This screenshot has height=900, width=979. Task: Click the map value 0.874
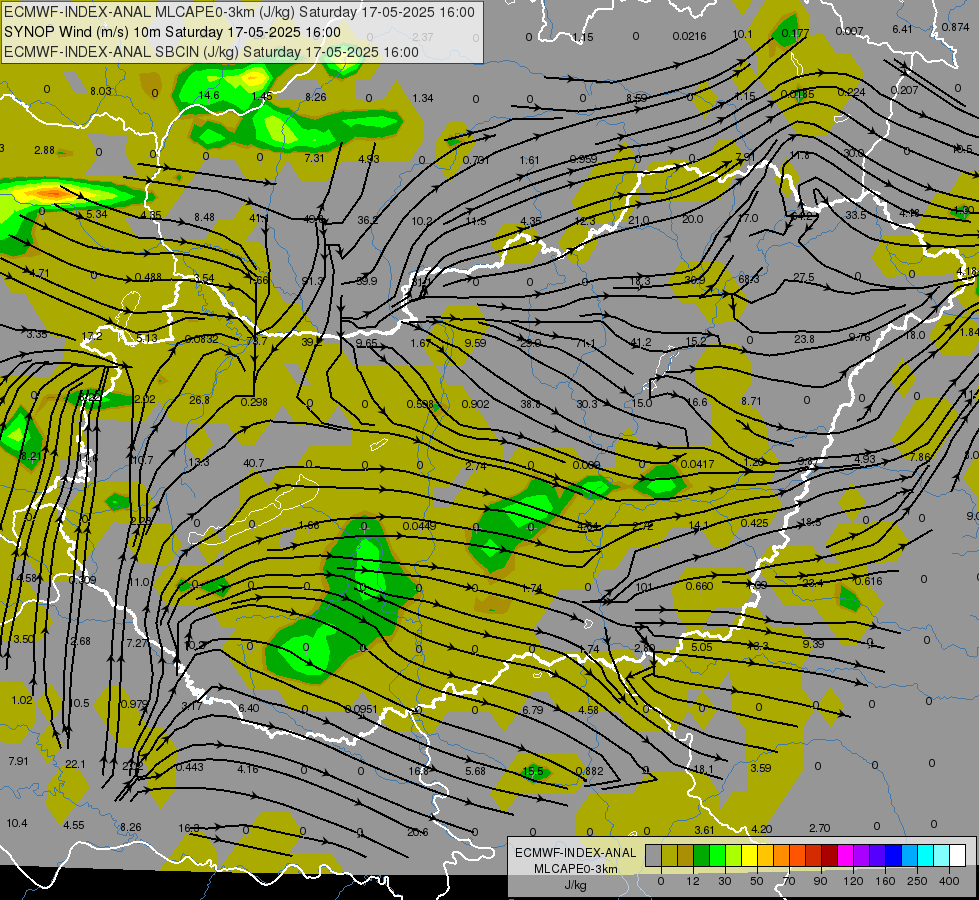pos(955,27)
